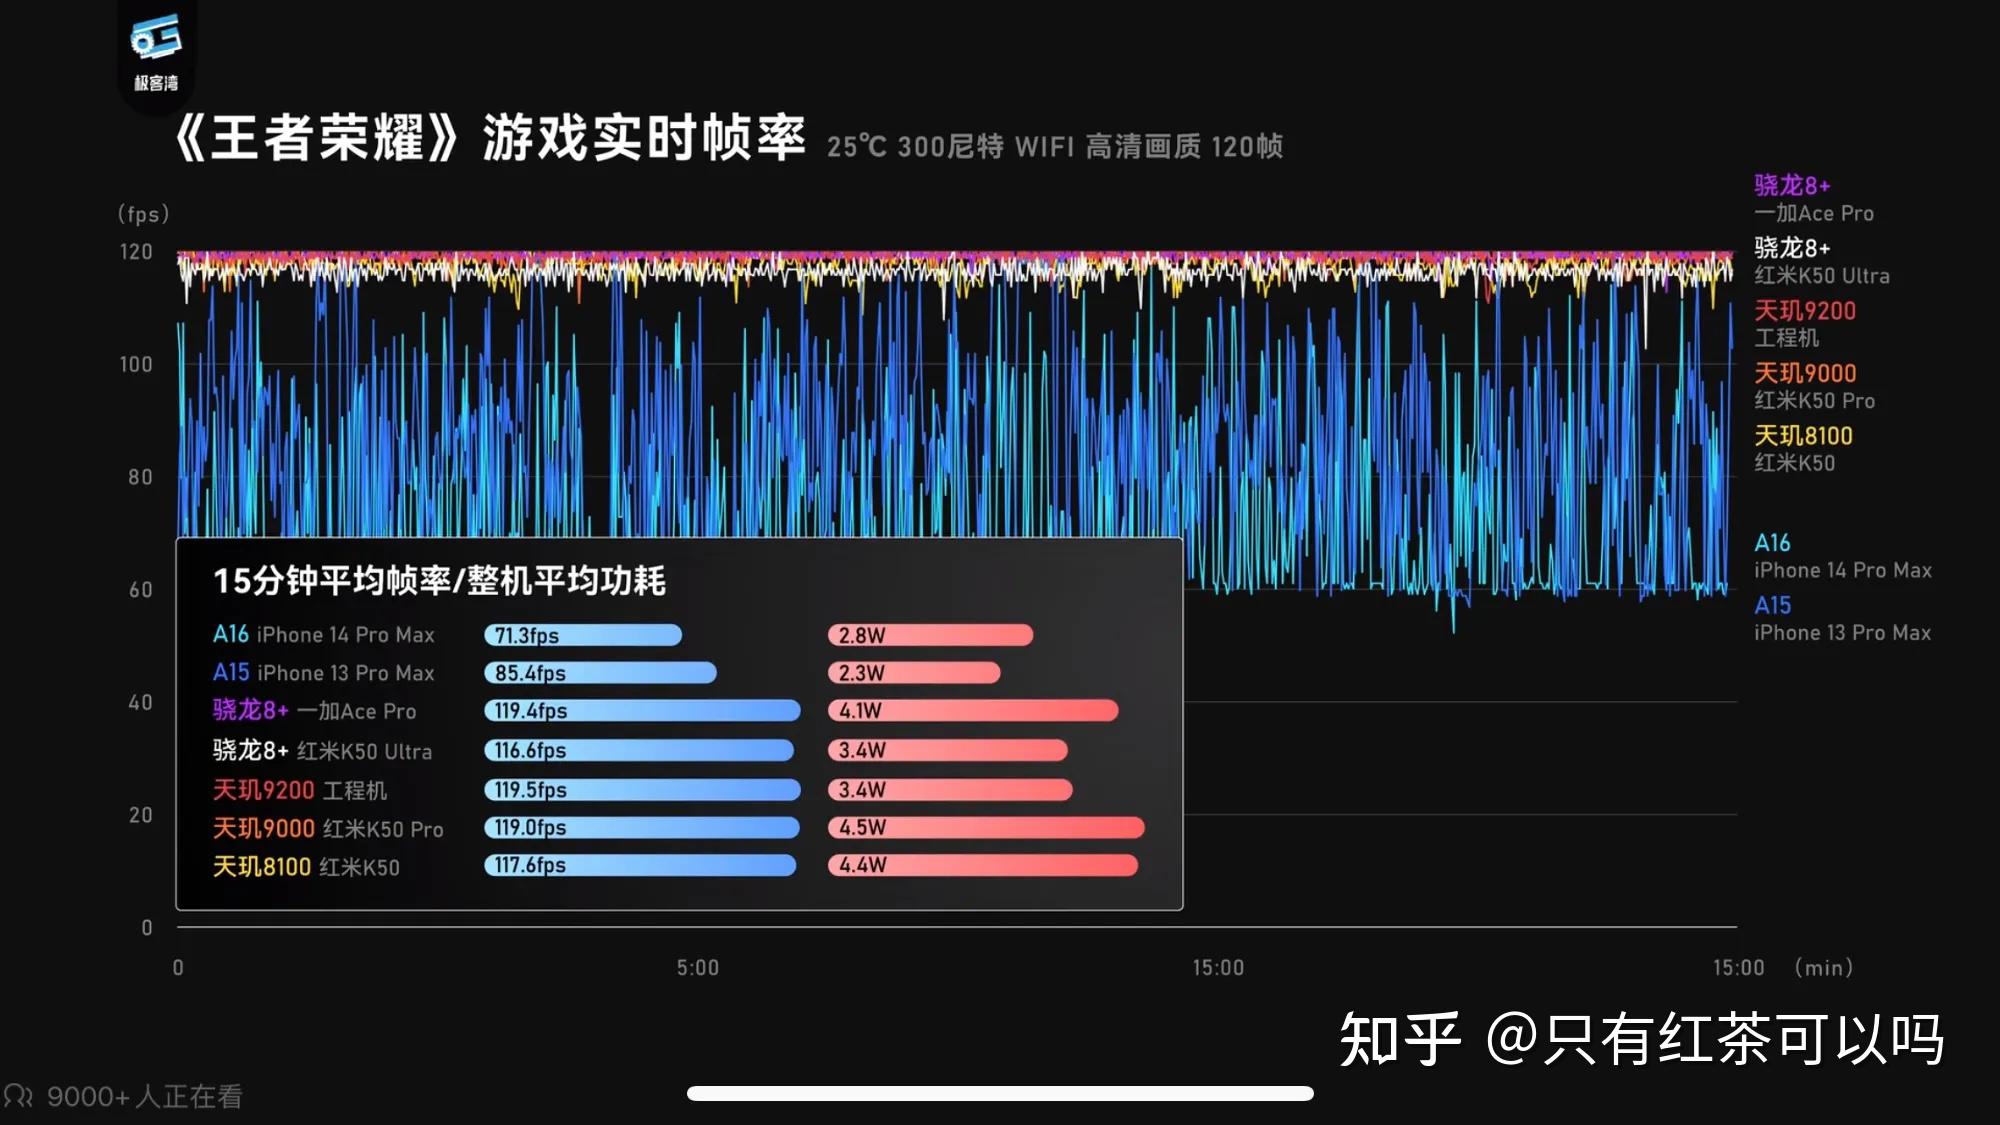The height and width of the screenshot is (1125, 2000).
Task: Click the 知乎 @只有红茶可以吗 watermark
Action: [x=1641, y=1040]
